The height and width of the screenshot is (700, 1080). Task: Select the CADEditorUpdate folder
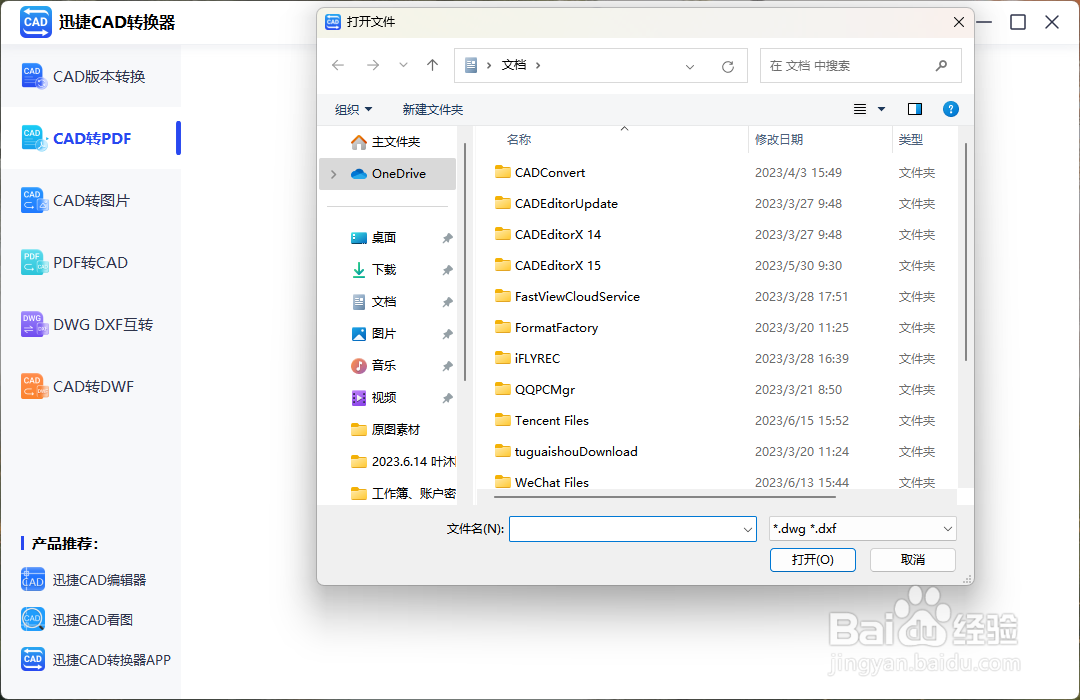[x=557, y=204]
